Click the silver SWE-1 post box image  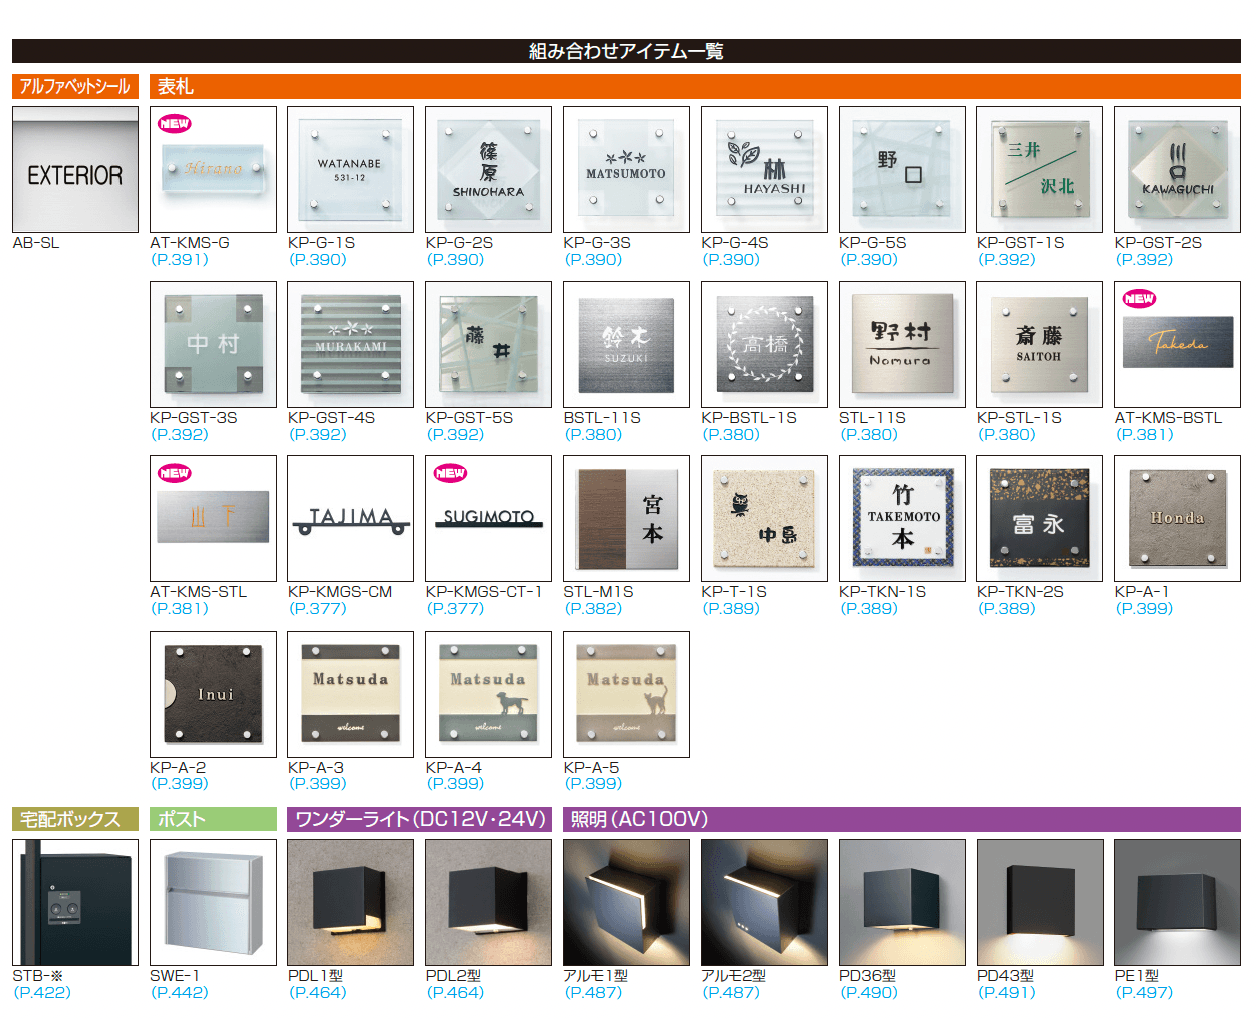point(213,902)
